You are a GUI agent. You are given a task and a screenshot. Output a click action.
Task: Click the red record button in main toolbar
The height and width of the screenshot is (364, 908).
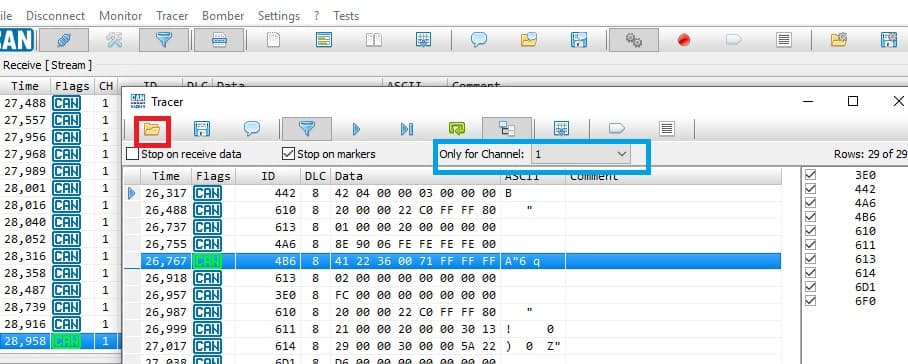coord(684,40)
